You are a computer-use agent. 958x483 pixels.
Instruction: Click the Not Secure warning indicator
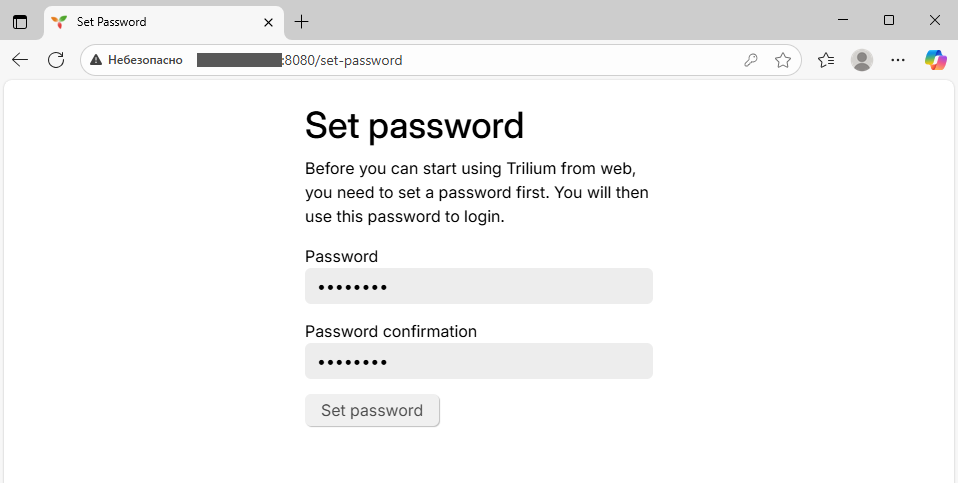(x=137, y=60)
